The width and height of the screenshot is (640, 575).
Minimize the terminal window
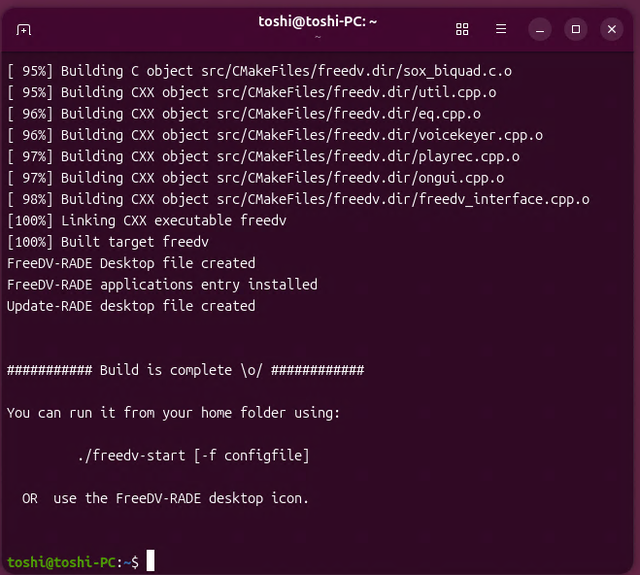[540, 29]
